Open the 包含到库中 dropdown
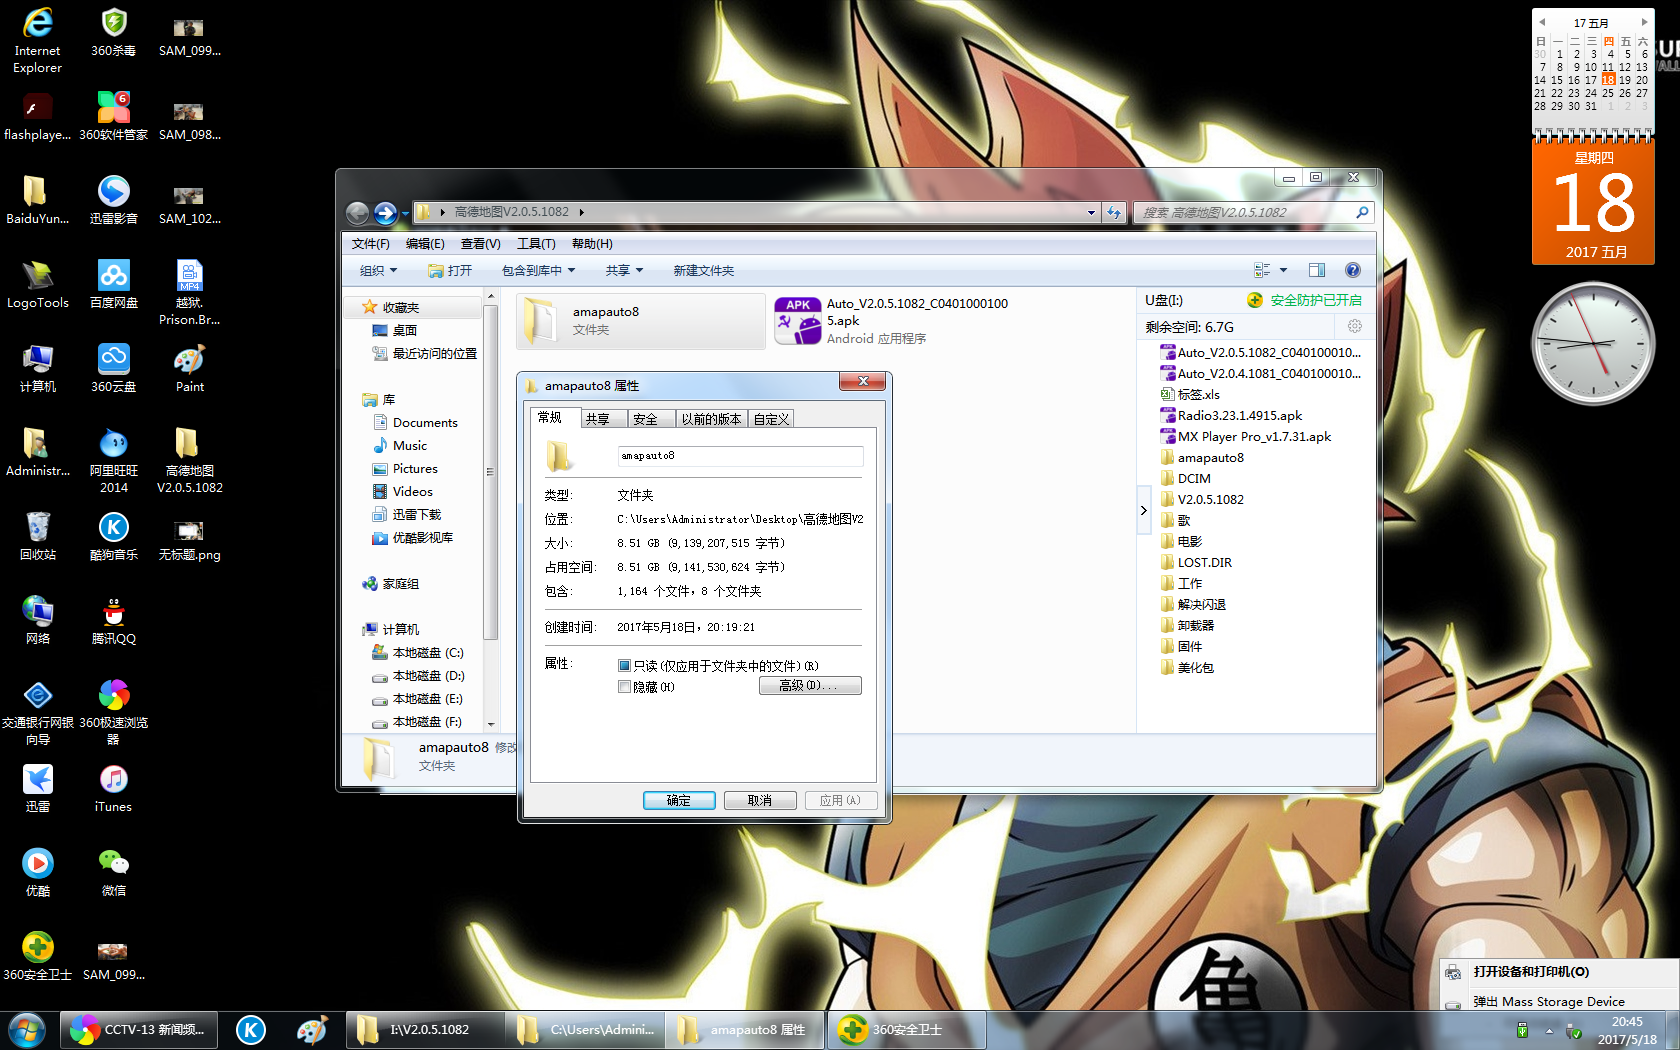1680x1050 pixels. click(539, 271)
